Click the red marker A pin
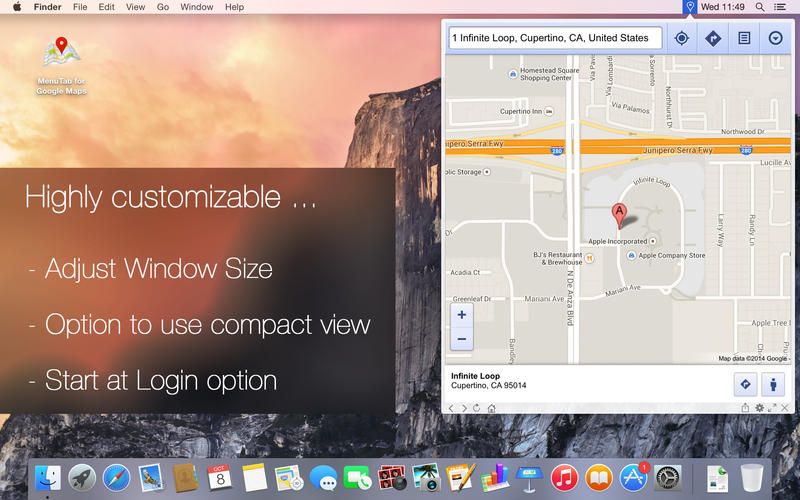 pos(619,214)
